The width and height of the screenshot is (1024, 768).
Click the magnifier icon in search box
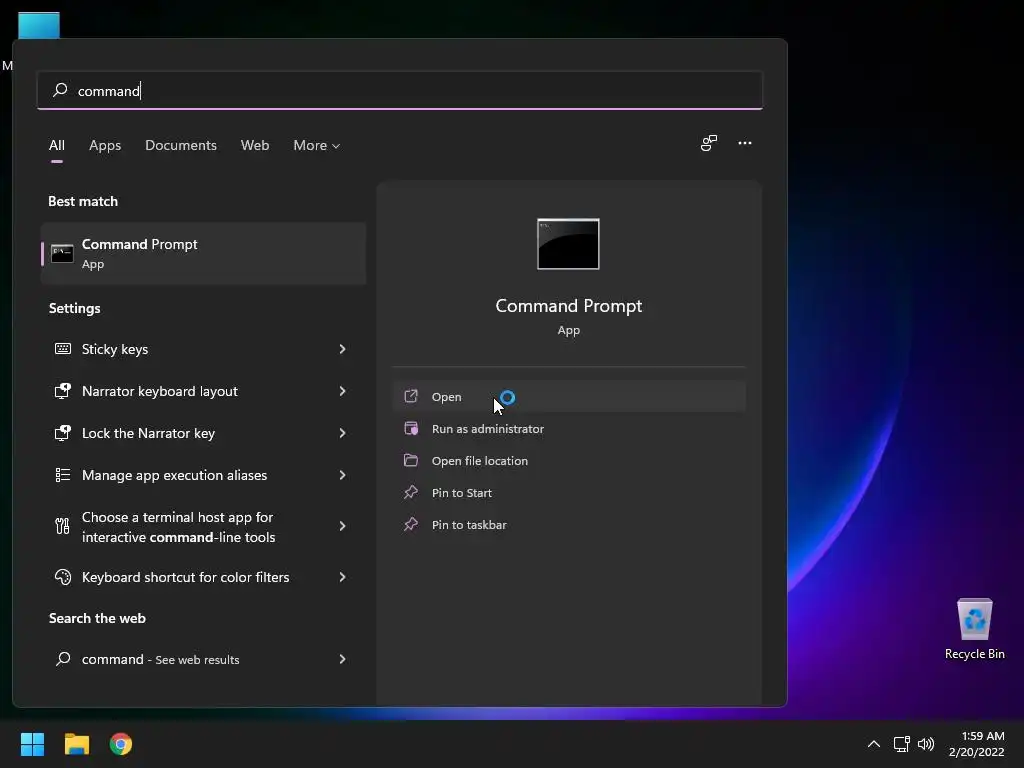pyautogui.click(x=60, y=89)
